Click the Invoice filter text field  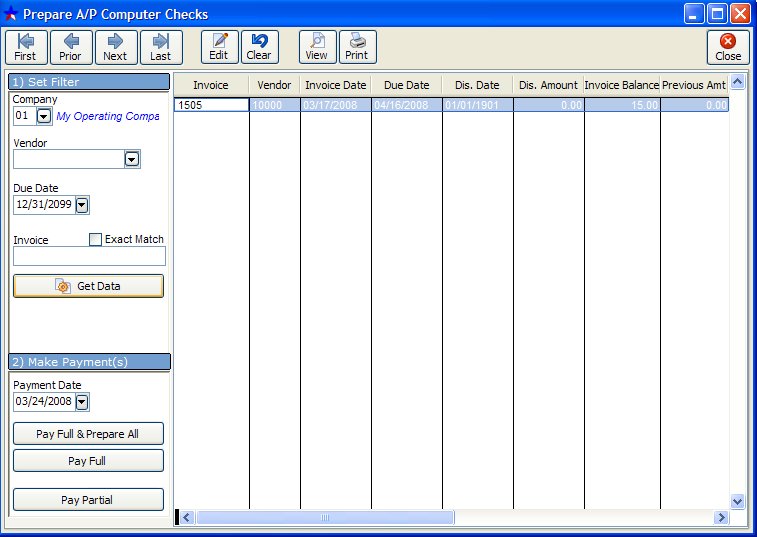click(89, 256)
